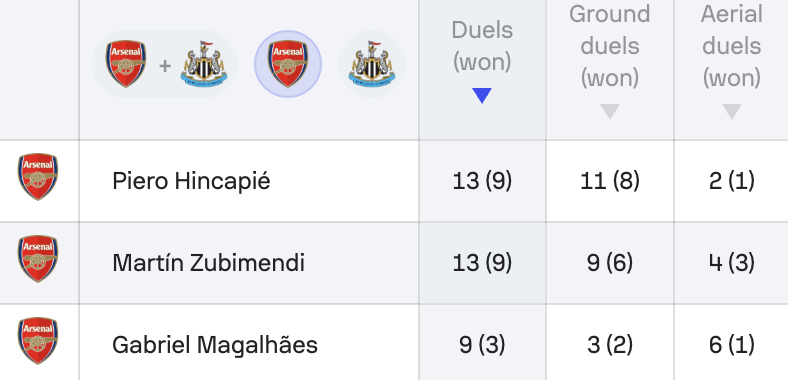Click the Arsenal crest beside Martín Zubimendi

coord(38,259)
